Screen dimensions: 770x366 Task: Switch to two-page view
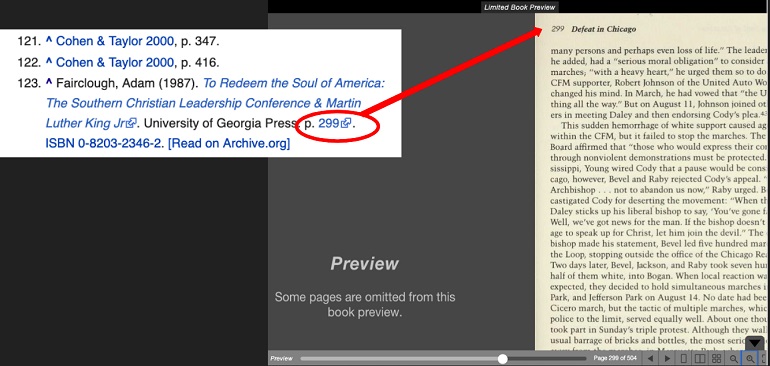tap(700, 359)
